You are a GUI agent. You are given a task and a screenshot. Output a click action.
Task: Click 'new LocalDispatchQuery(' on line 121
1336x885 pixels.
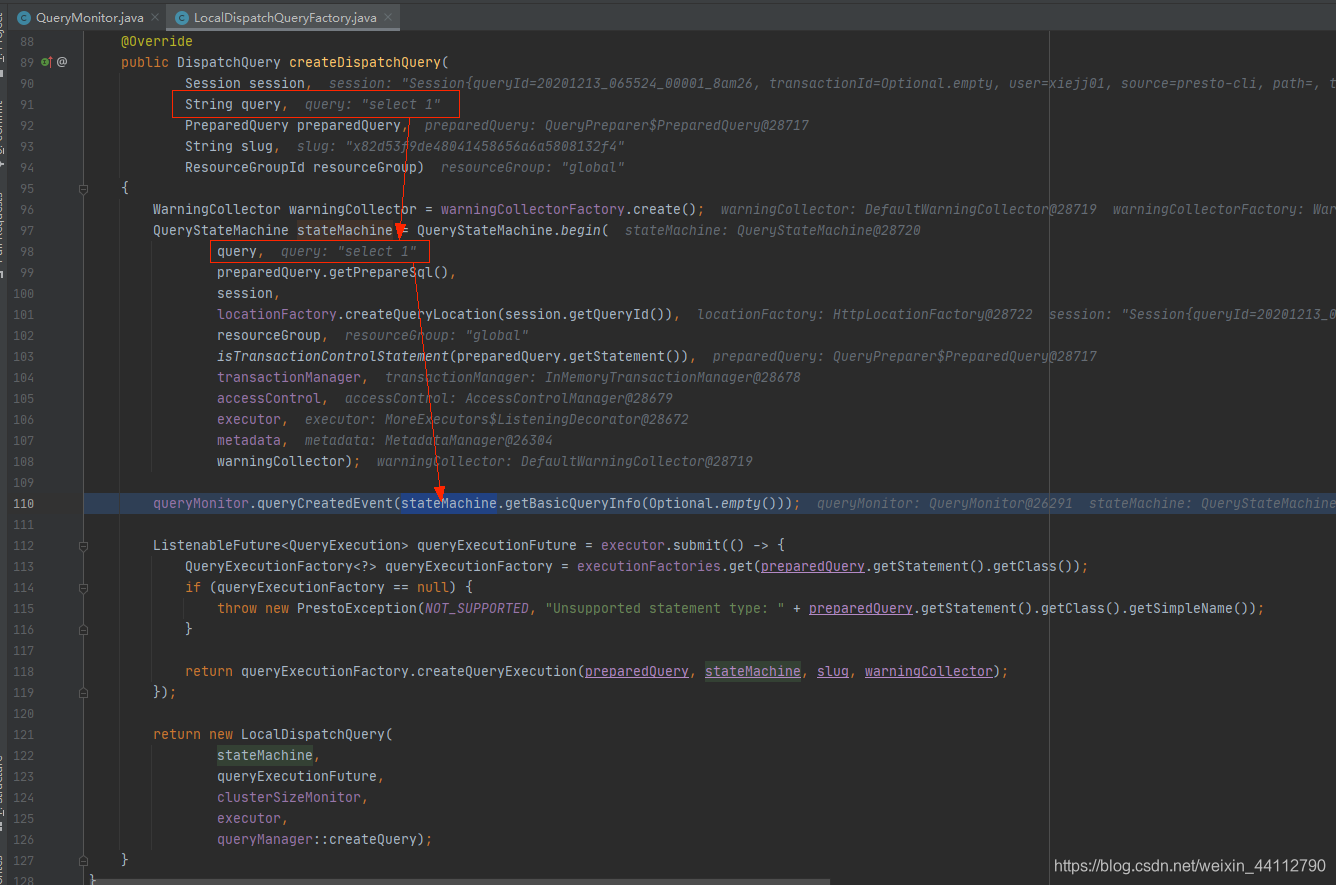(x=301, y=734)
